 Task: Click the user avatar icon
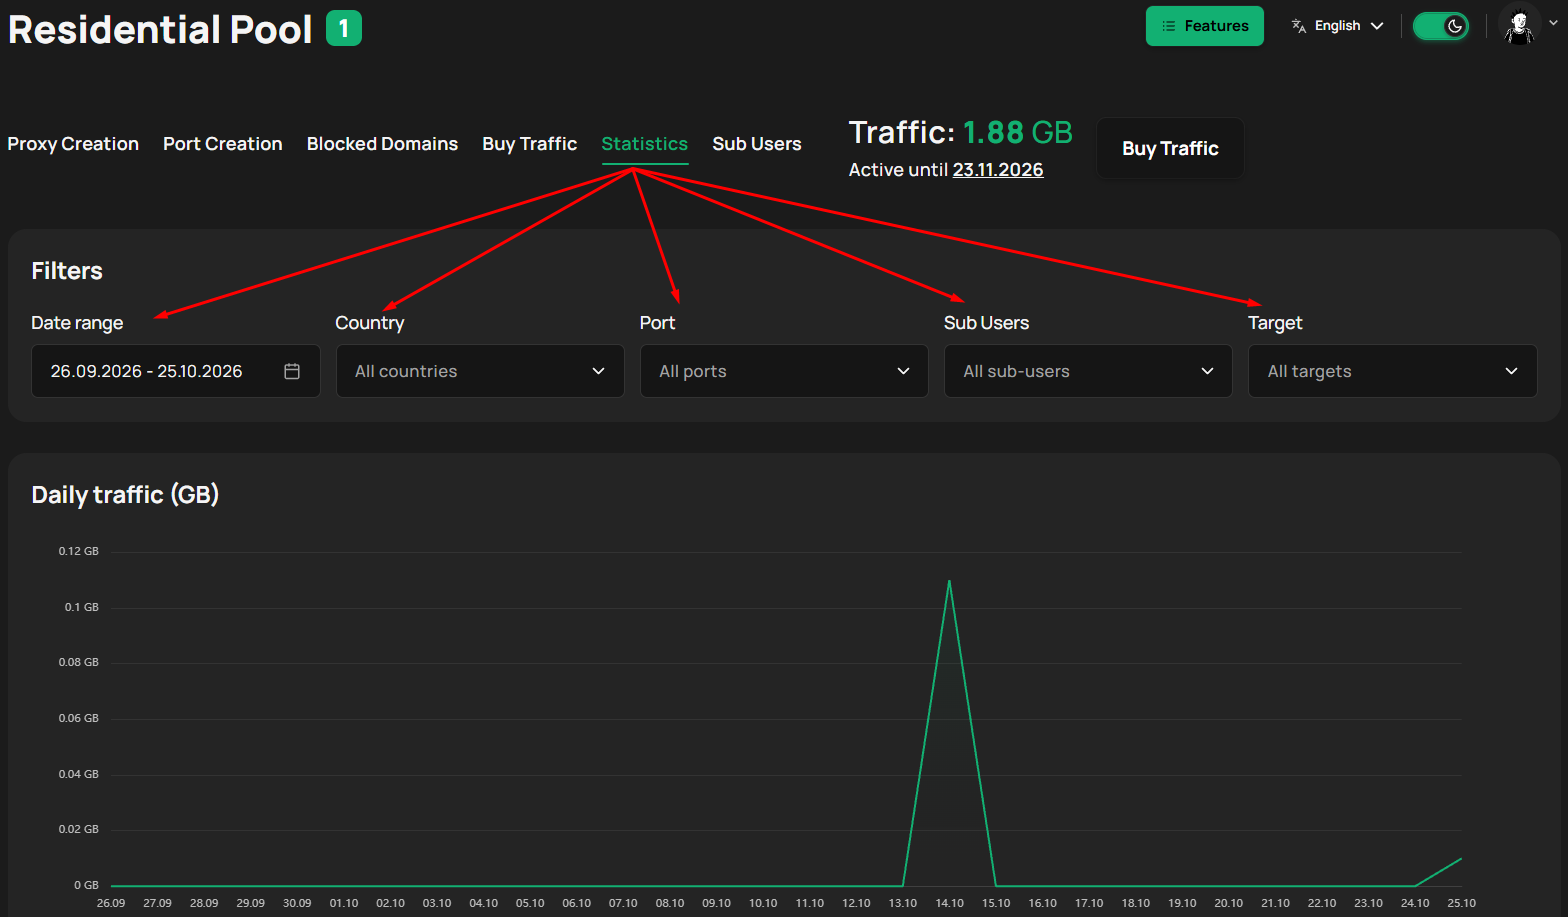[x=1520, y=26]
